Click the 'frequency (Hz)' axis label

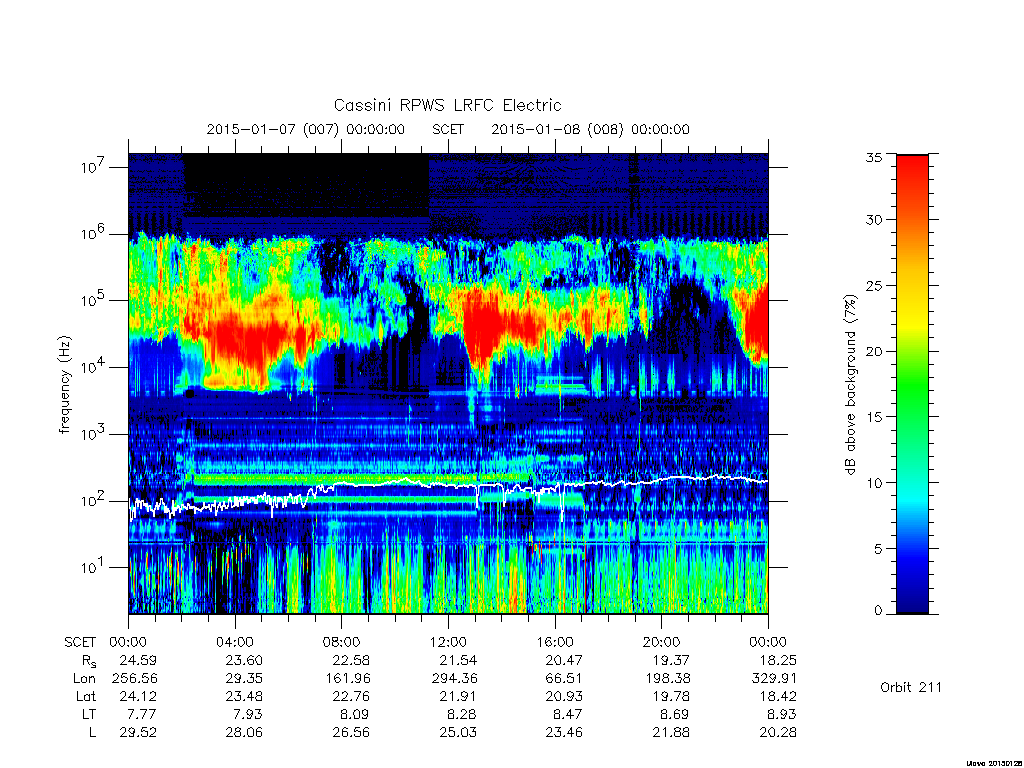click(64, 385)
